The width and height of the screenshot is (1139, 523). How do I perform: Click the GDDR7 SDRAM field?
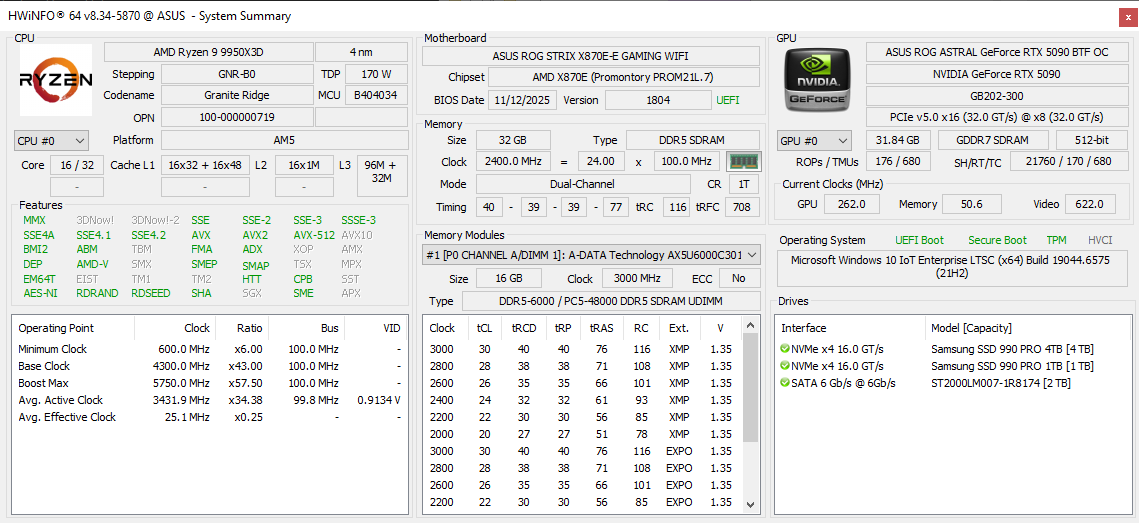point(993,140)
